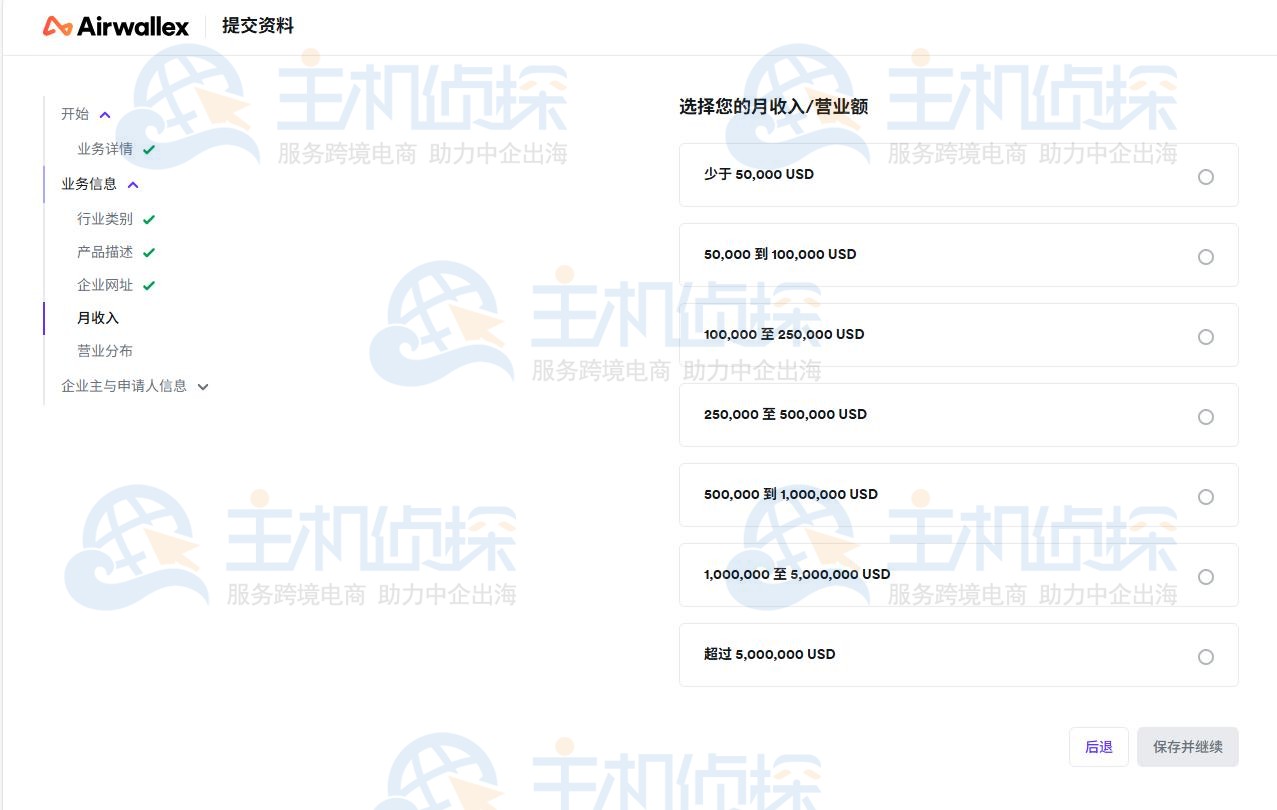Screen dimensions: 1277x810
Task: Click the checkmark icon next to 企业网址
Action: [150, 284]
